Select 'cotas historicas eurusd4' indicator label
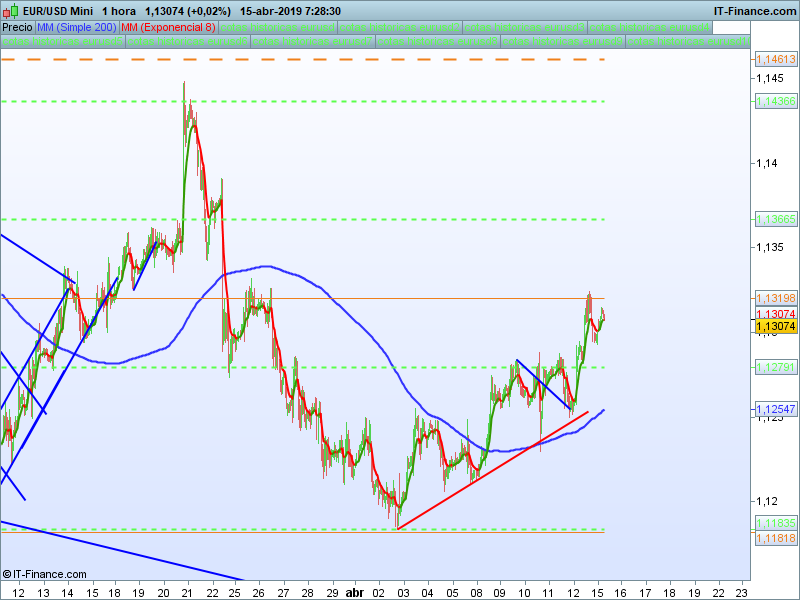 click(650, 27)
